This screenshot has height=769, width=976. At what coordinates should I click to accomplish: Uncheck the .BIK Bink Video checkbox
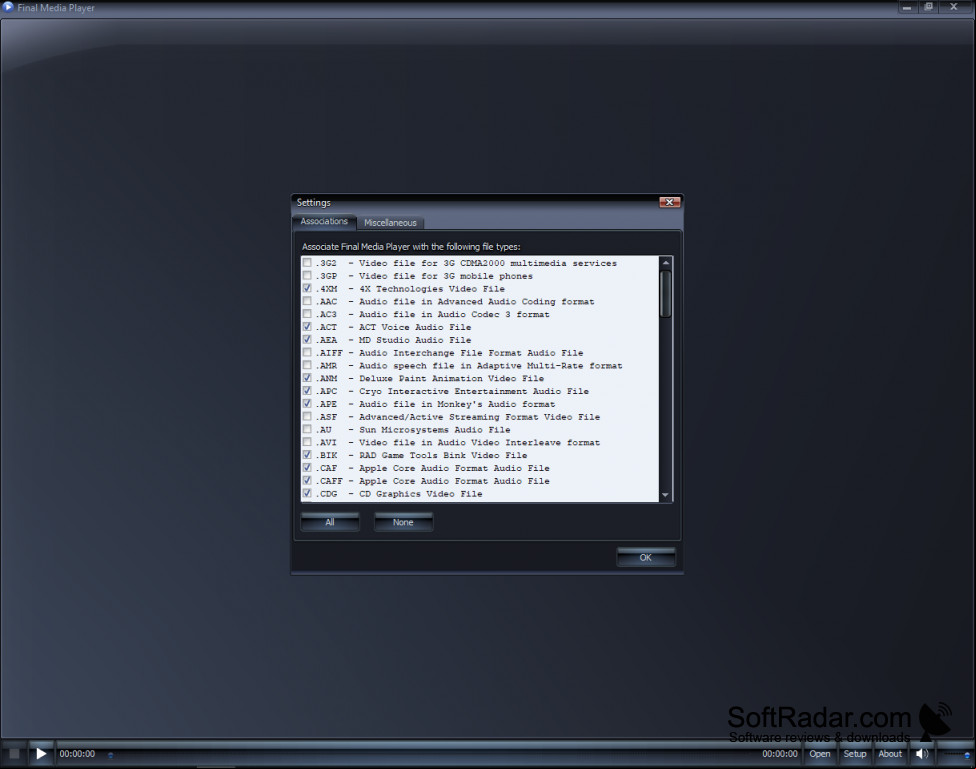307,455
